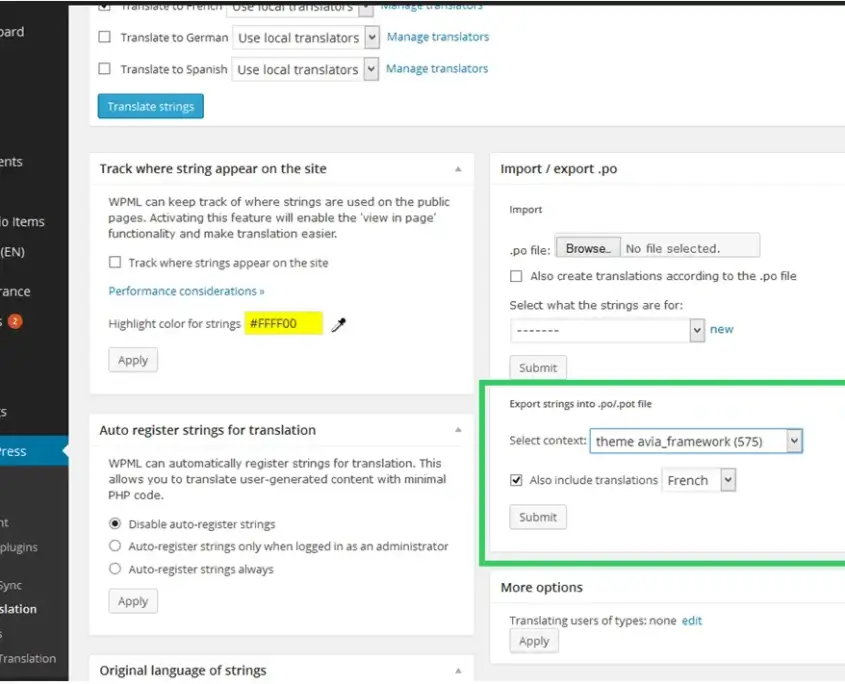Tick Also create translations according to .po

pos(516,276)
